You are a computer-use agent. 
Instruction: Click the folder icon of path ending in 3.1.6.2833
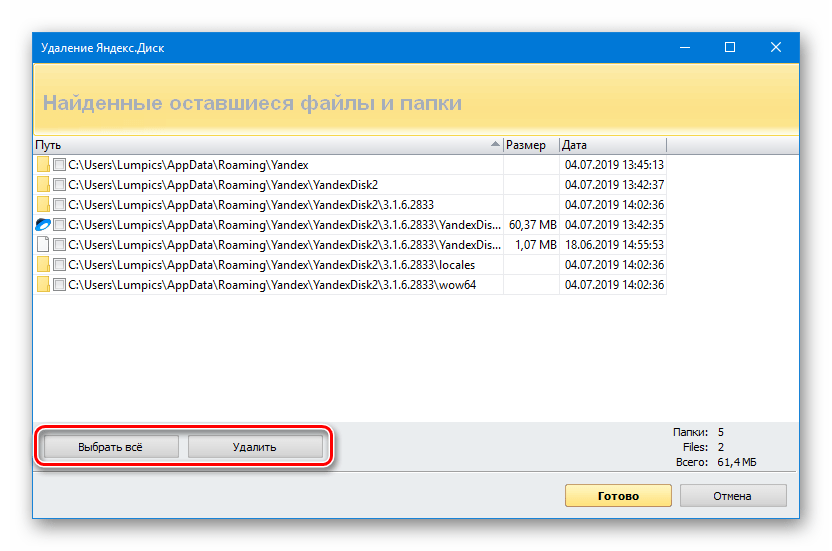point(44,204)
